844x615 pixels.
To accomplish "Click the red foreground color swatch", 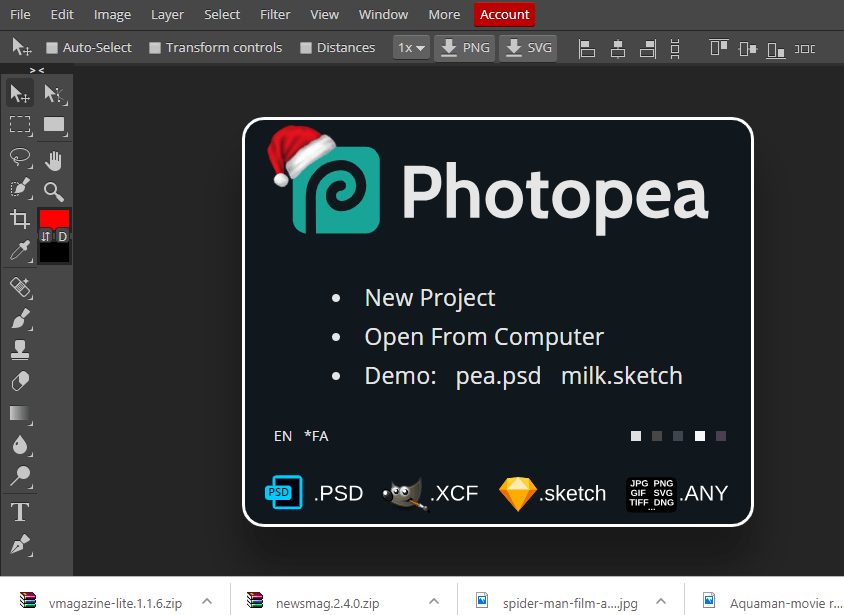I will [x=54, y=218].
